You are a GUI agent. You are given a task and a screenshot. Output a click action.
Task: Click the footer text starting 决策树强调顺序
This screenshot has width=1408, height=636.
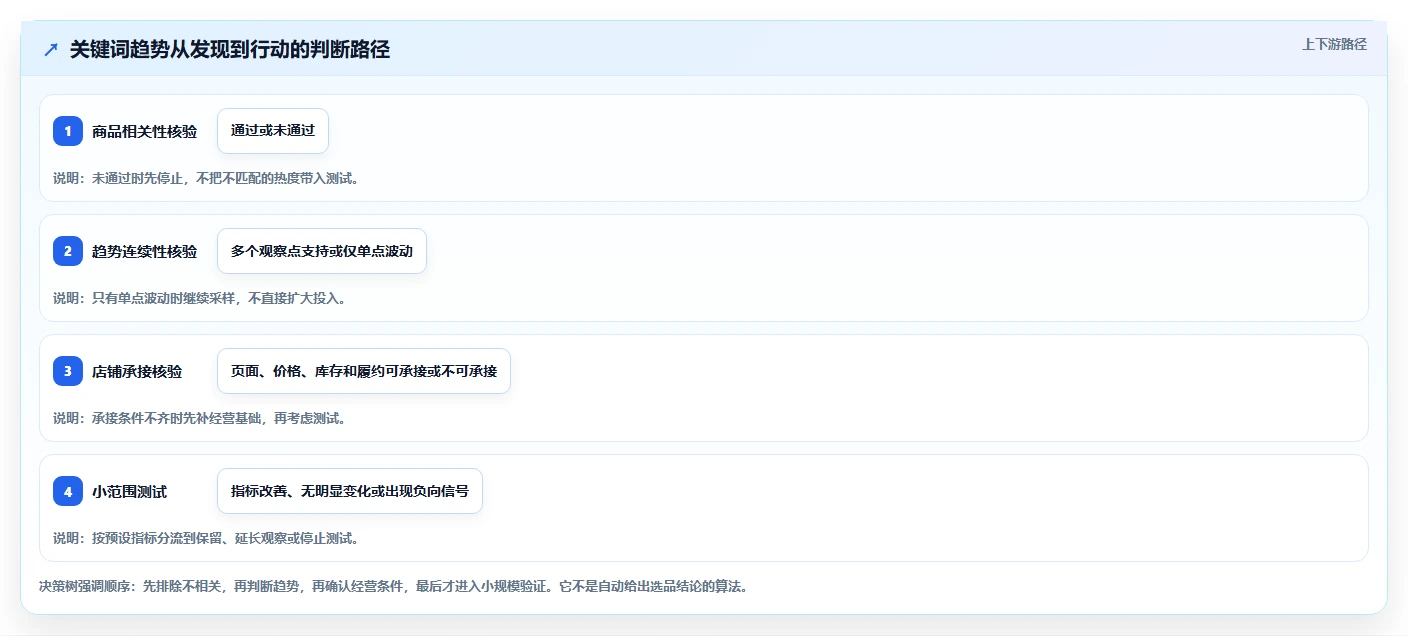tap(393, 586)
